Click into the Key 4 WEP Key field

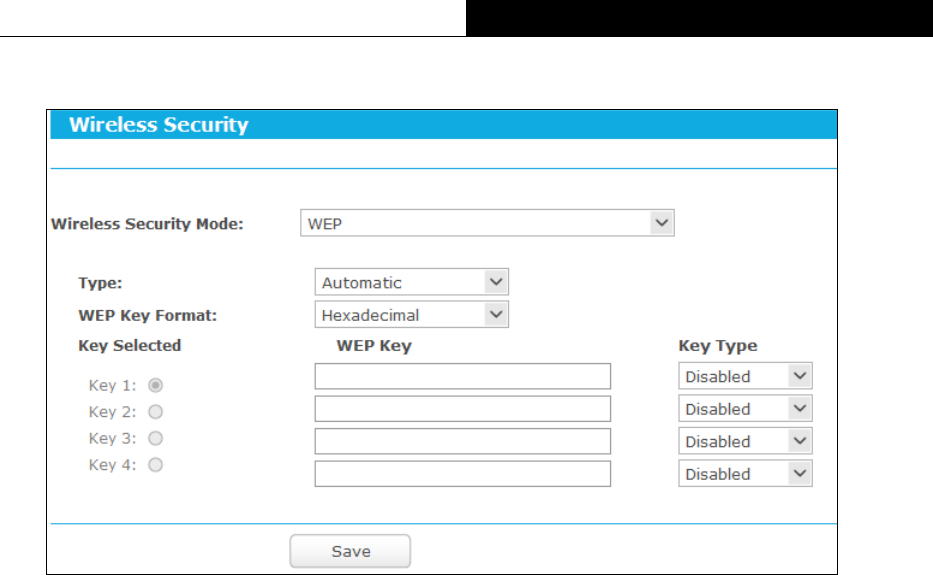462,474
